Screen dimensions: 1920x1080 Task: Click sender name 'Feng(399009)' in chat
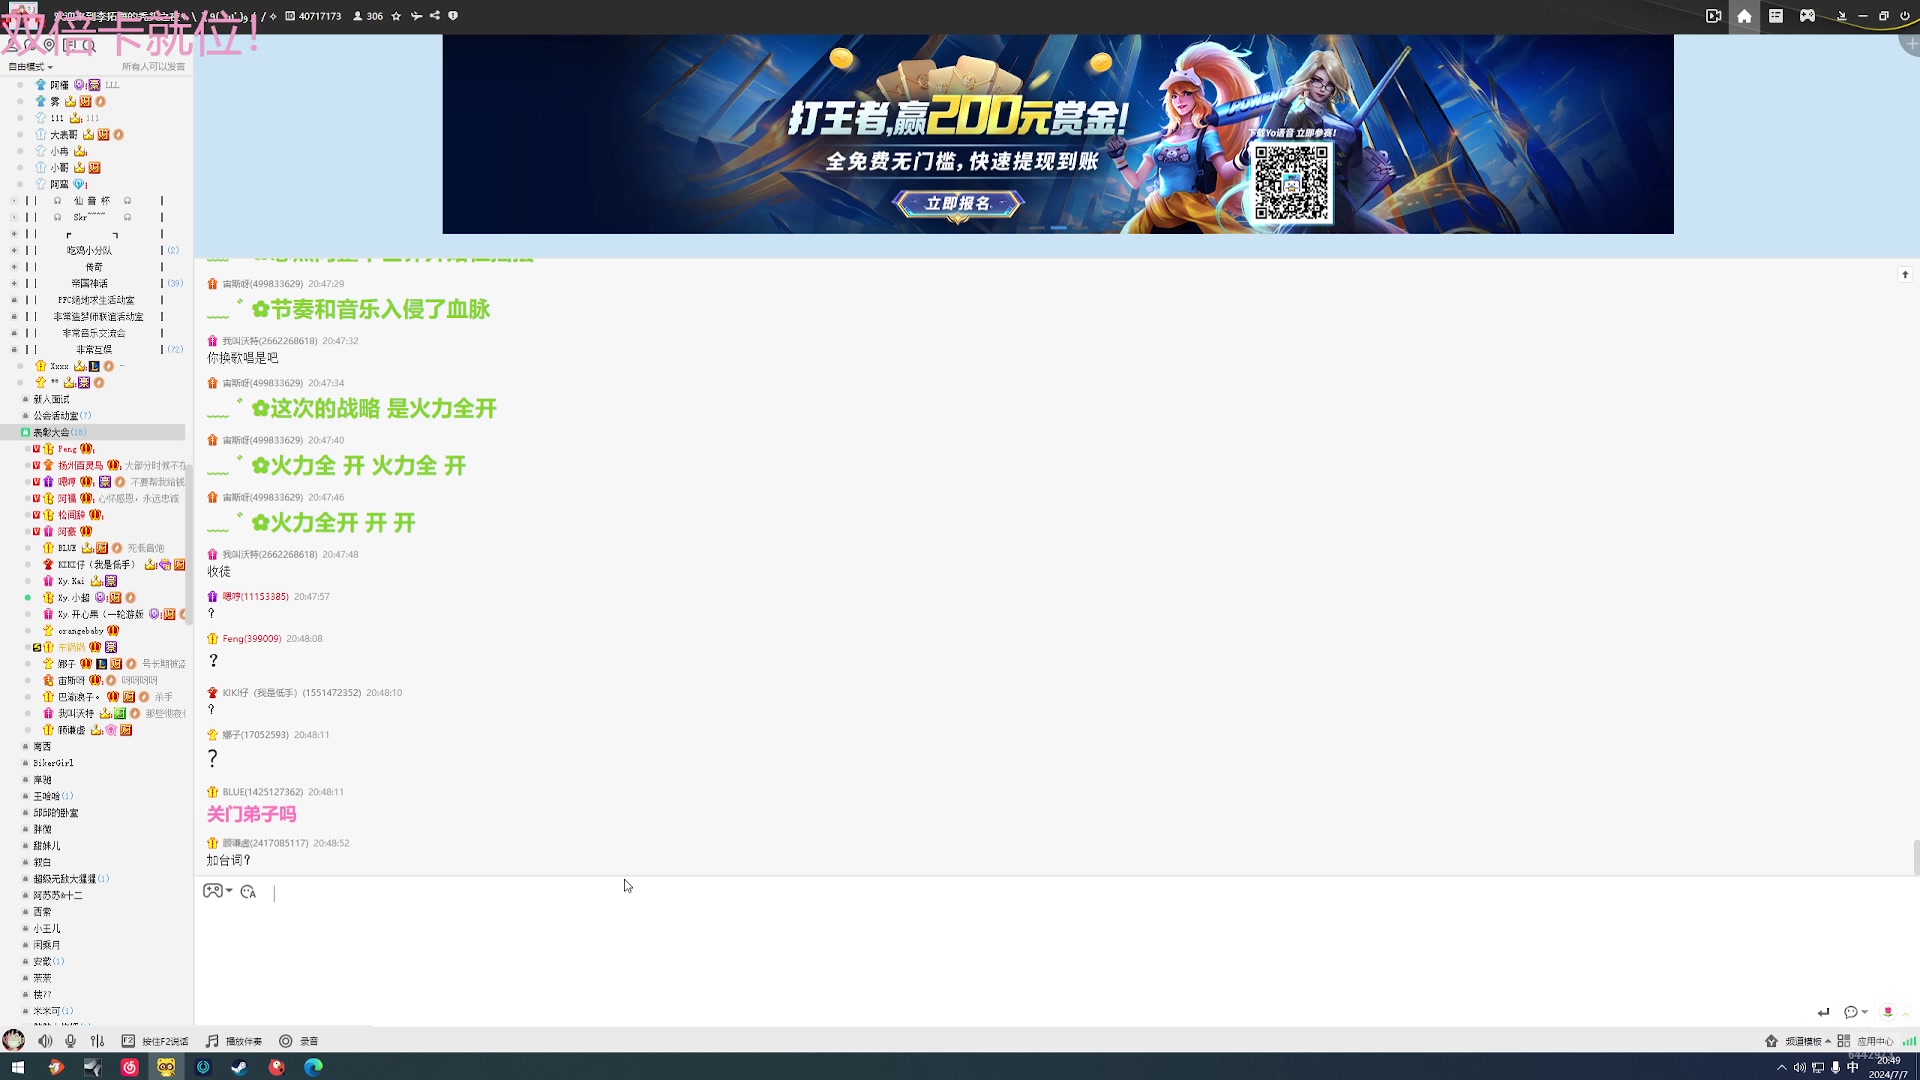pos(252,639)
